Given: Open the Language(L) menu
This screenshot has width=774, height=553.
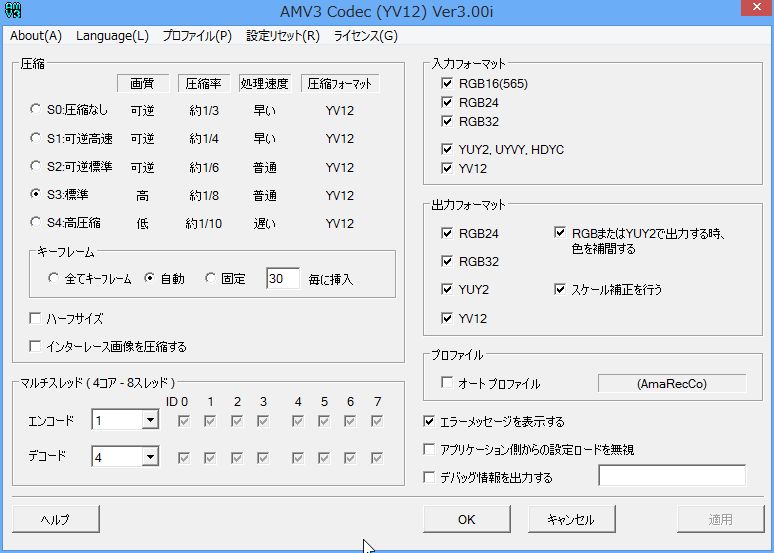Looking at the screenshot, I should (112, 36).
